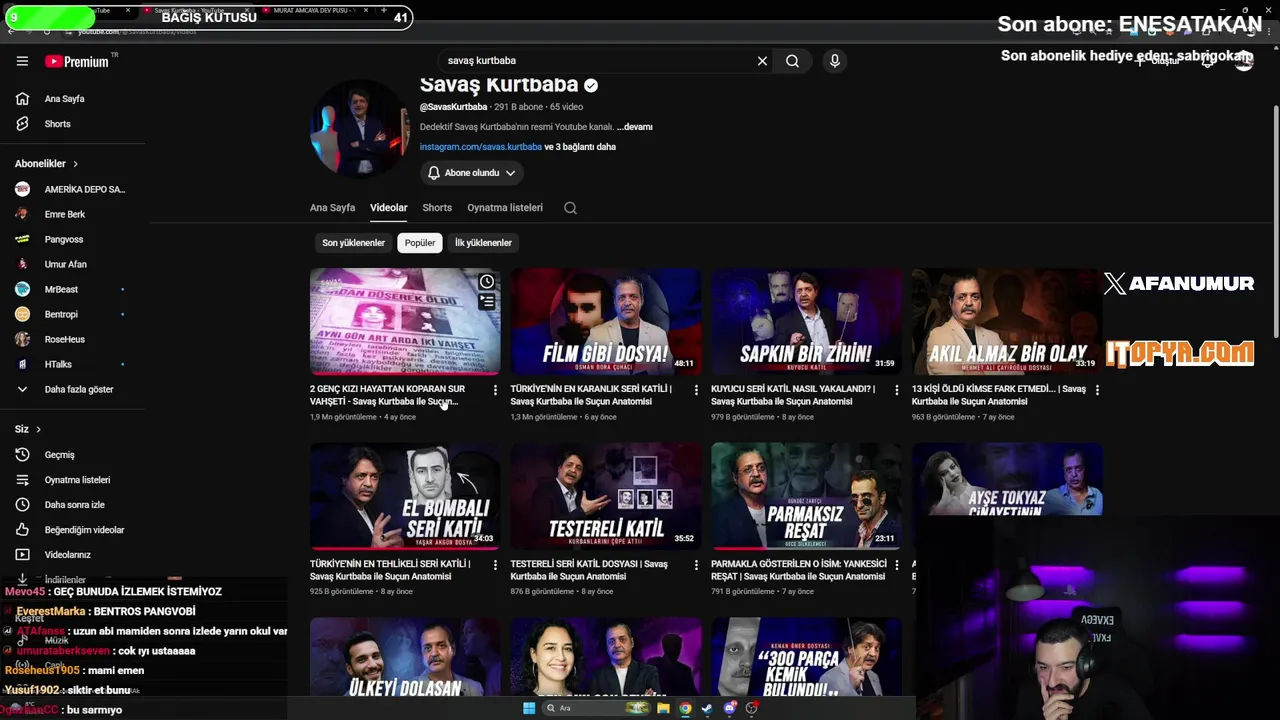
Task: Open File Explorer from taskbar
Action: pos(663,708)
